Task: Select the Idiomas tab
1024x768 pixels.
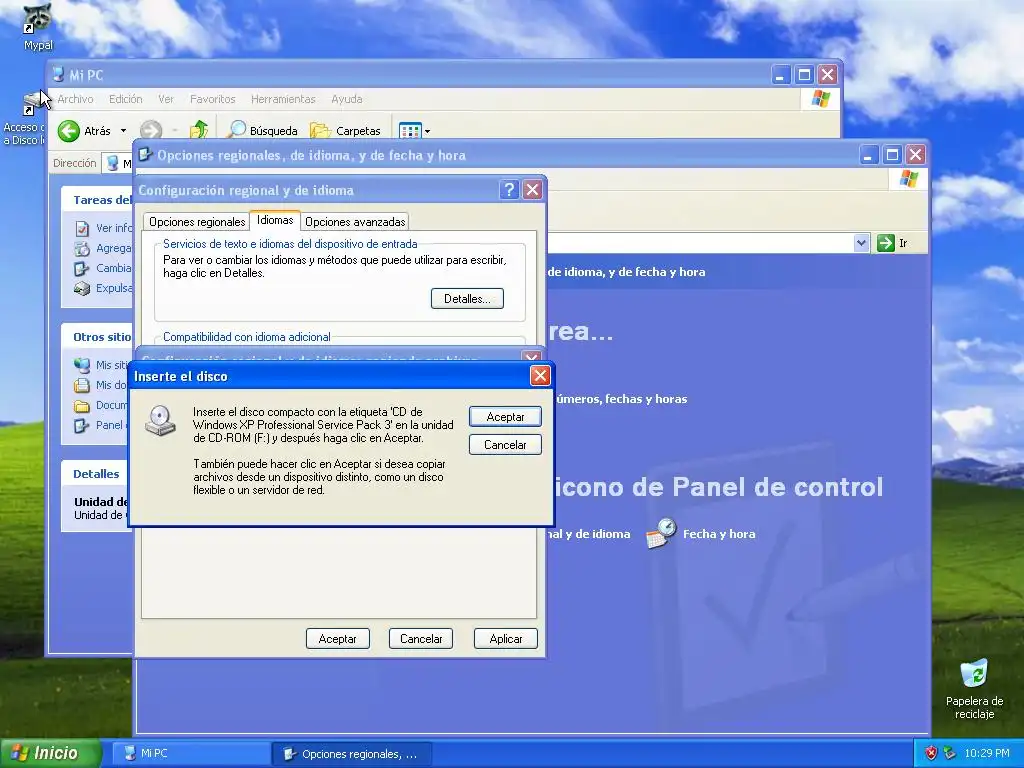Action: click(274, 220)
